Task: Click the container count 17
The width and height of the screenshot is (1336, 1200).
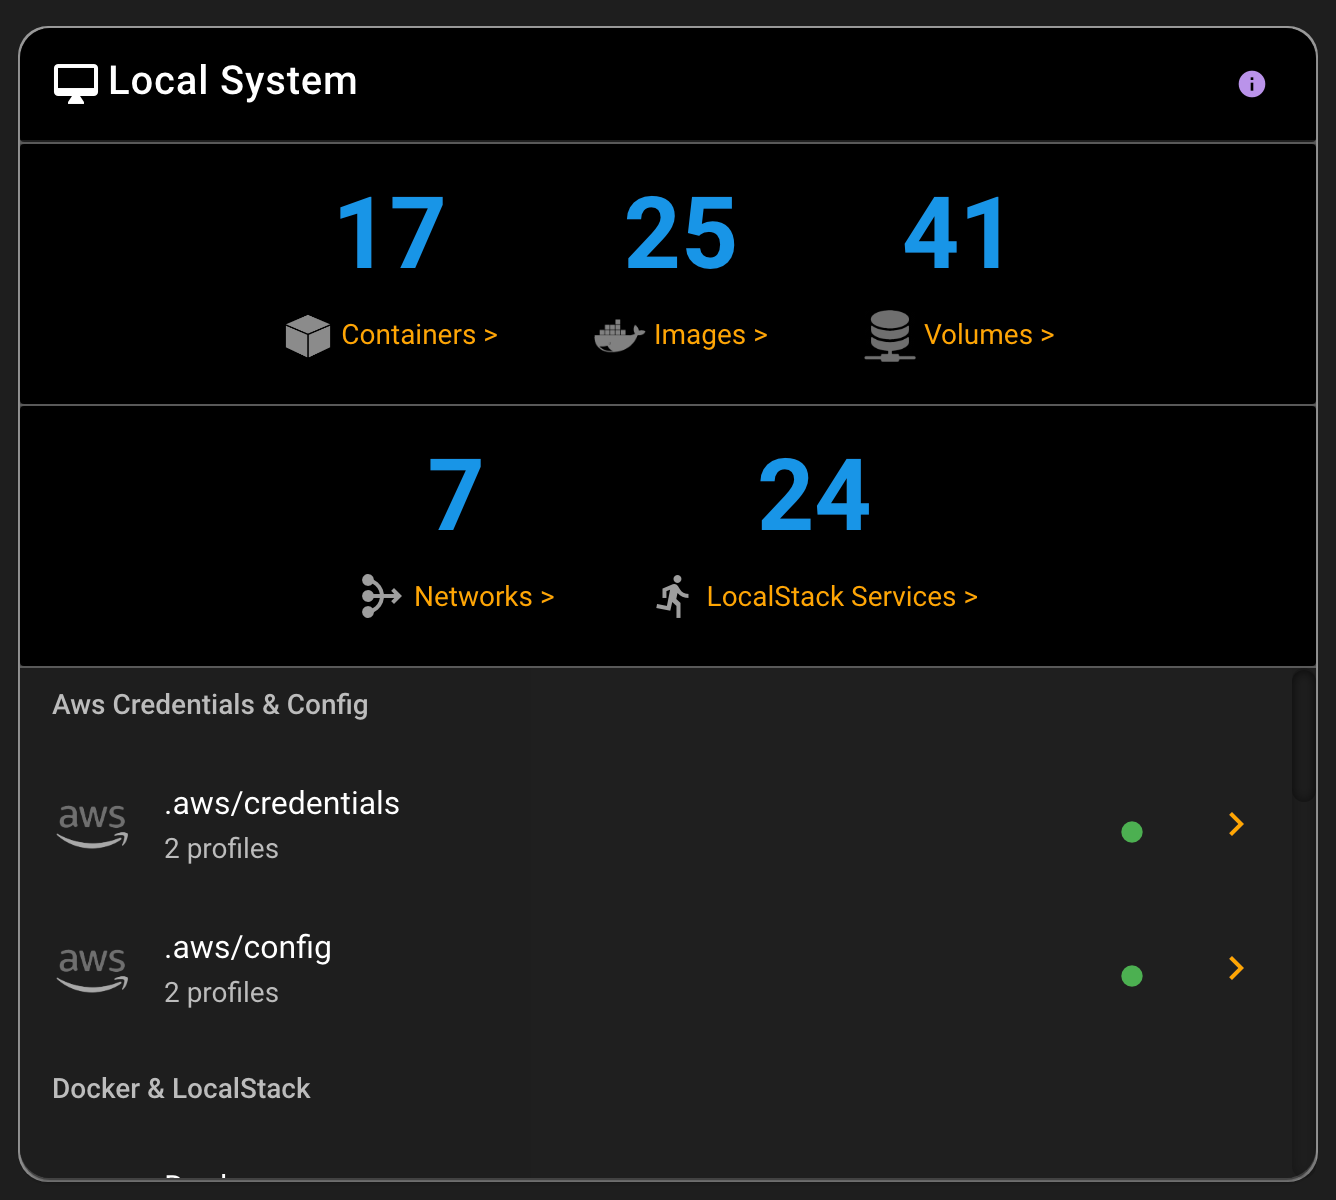Action: tap(390, 234)
